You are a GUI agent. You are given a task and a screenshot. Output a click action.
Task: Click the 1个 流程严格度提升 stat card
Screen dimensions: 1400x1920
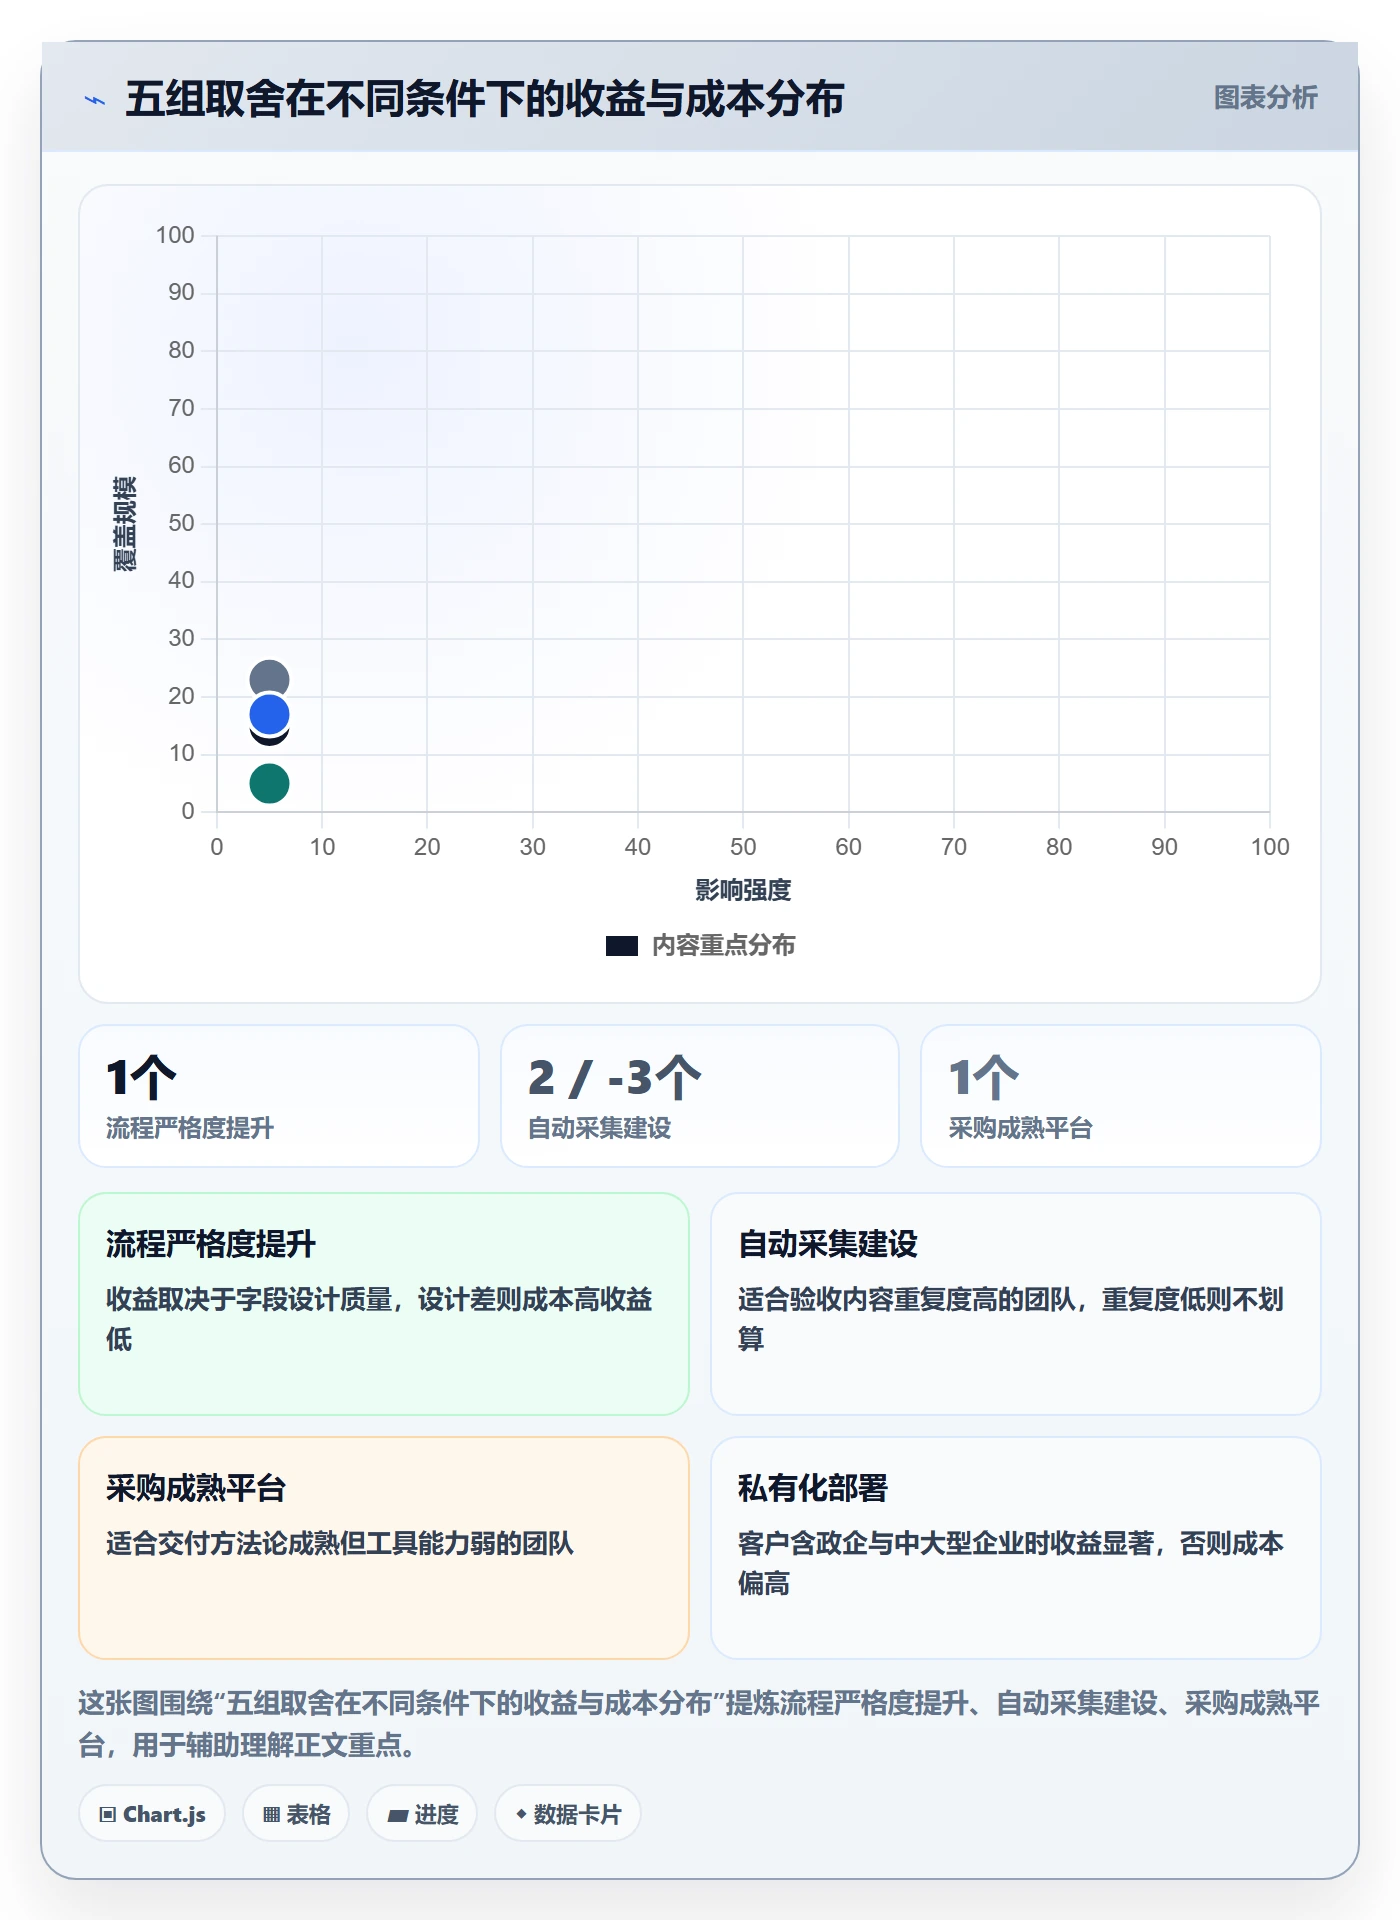coord(279,1096)
